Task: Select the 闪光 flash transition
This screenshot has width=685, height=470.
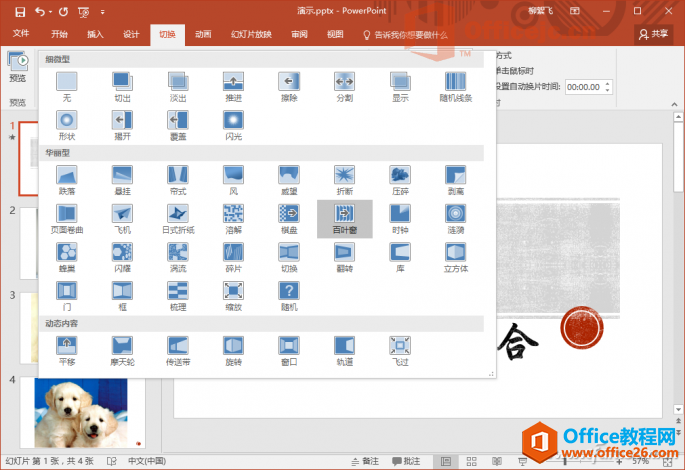Action: [233, 125]
